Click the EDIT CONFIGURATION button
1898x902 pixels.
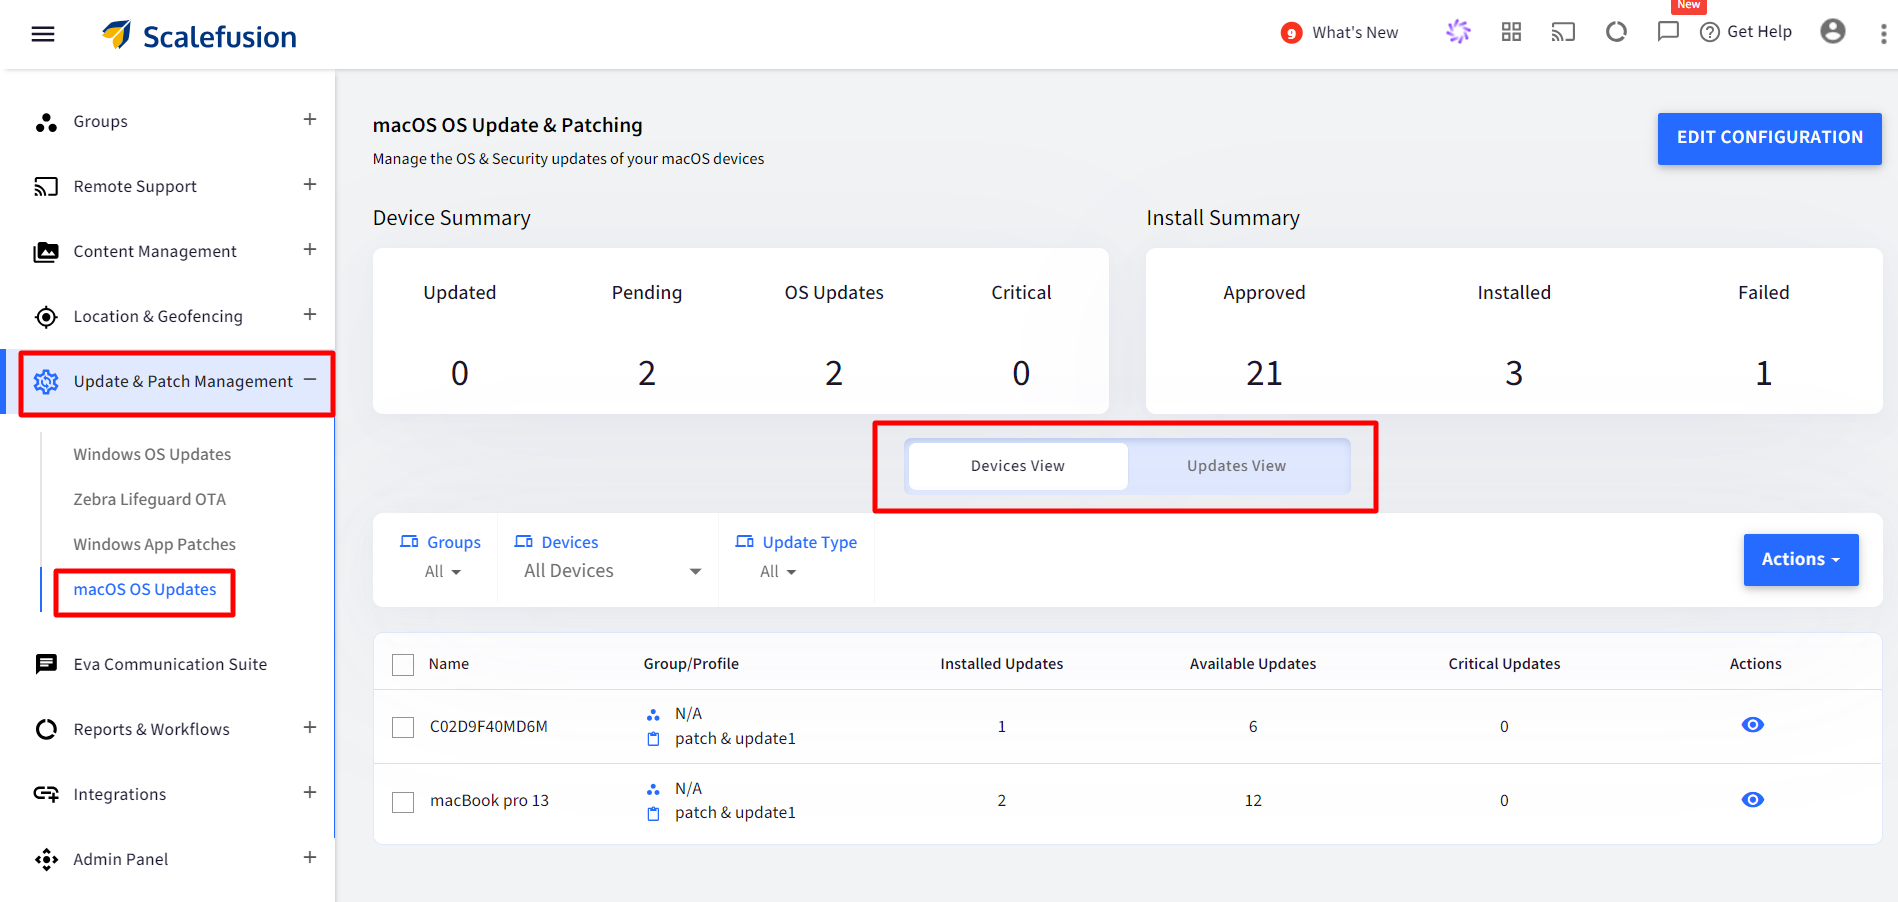pos(1770,138)
